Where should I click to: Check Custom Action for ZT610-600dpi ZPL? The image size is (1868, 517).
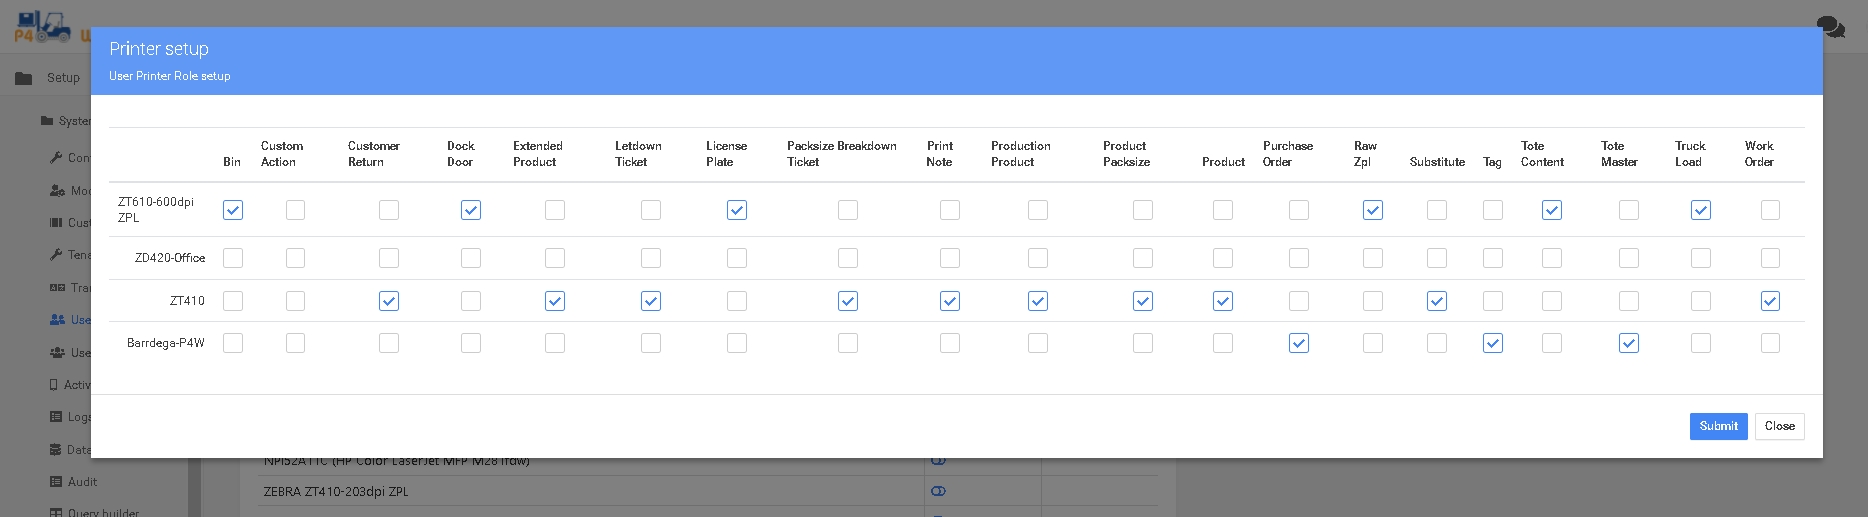click(x=295, y=210)
